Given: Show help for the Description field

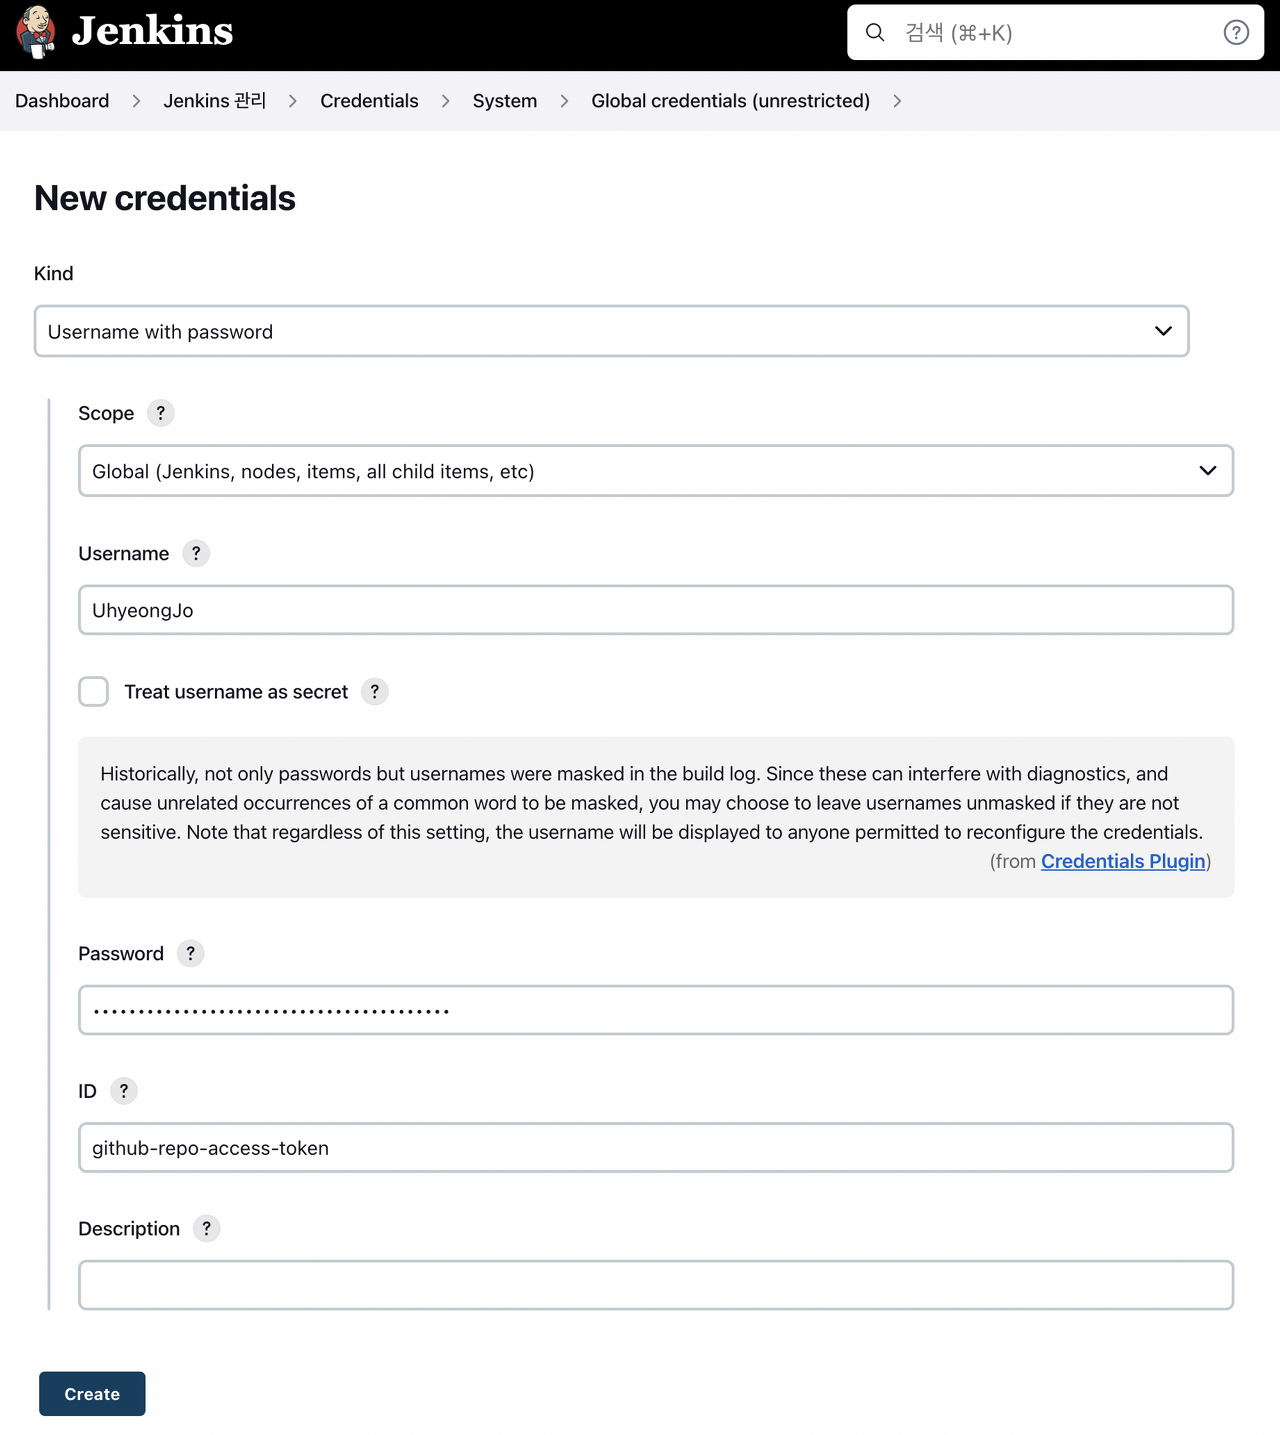Looking at the screenshot, I should [207, 1228].
